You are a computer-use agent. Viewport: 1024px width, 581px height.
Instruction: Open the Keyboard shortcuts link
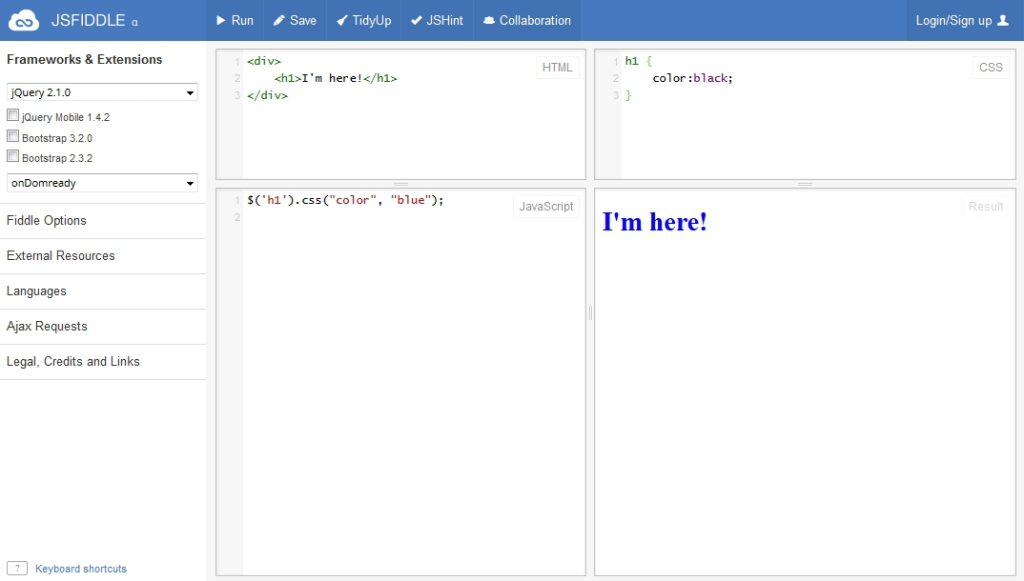(x=81, y=568)
